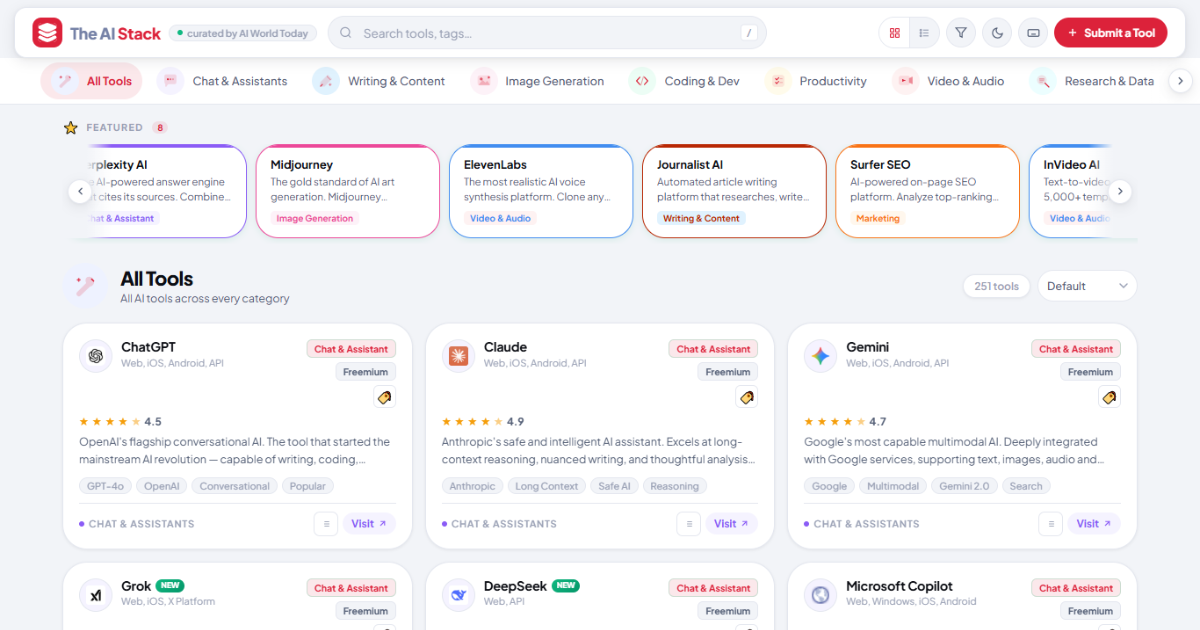Viewport: 1200px width, 630px height.
Task: Open the Image Generation category tab
Action: pos(538,81)
